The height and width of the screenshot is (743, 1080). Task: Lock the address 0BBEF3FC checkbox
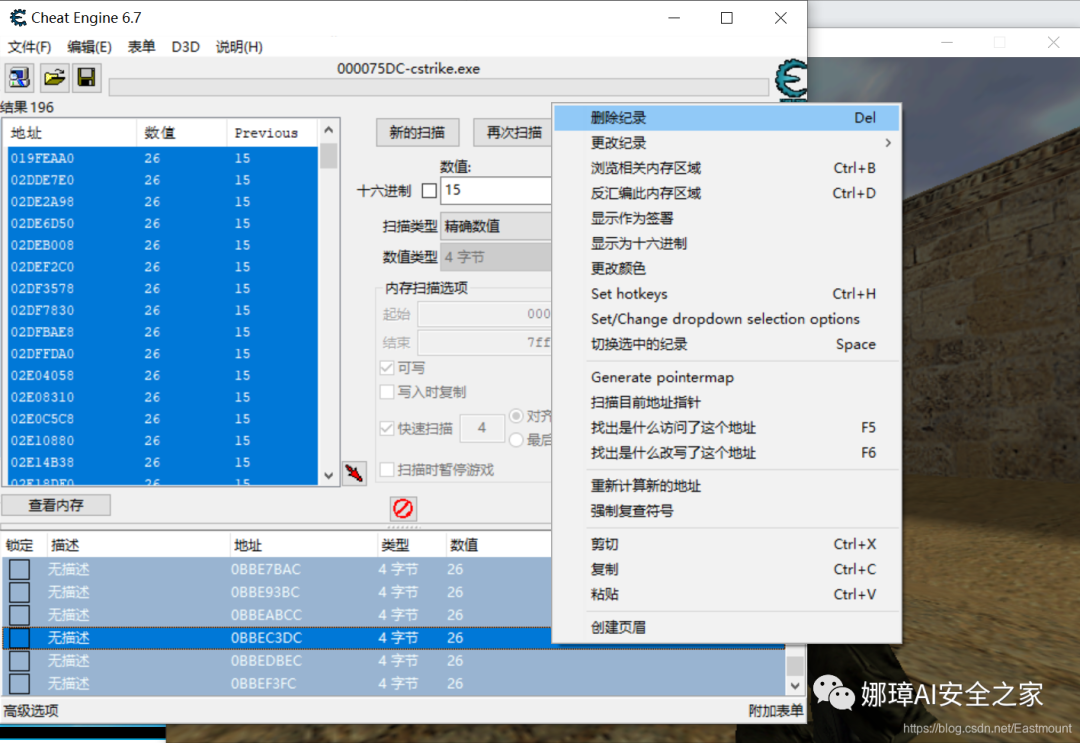(19, 683)
